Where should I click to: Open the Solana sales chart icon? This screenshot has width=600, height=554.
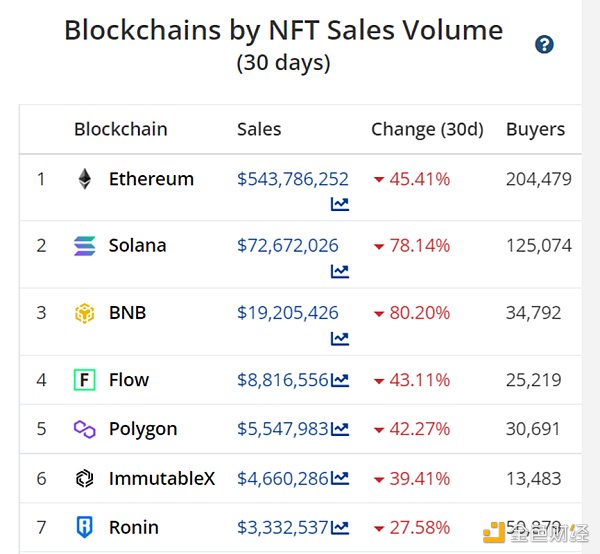click(340, 271)
